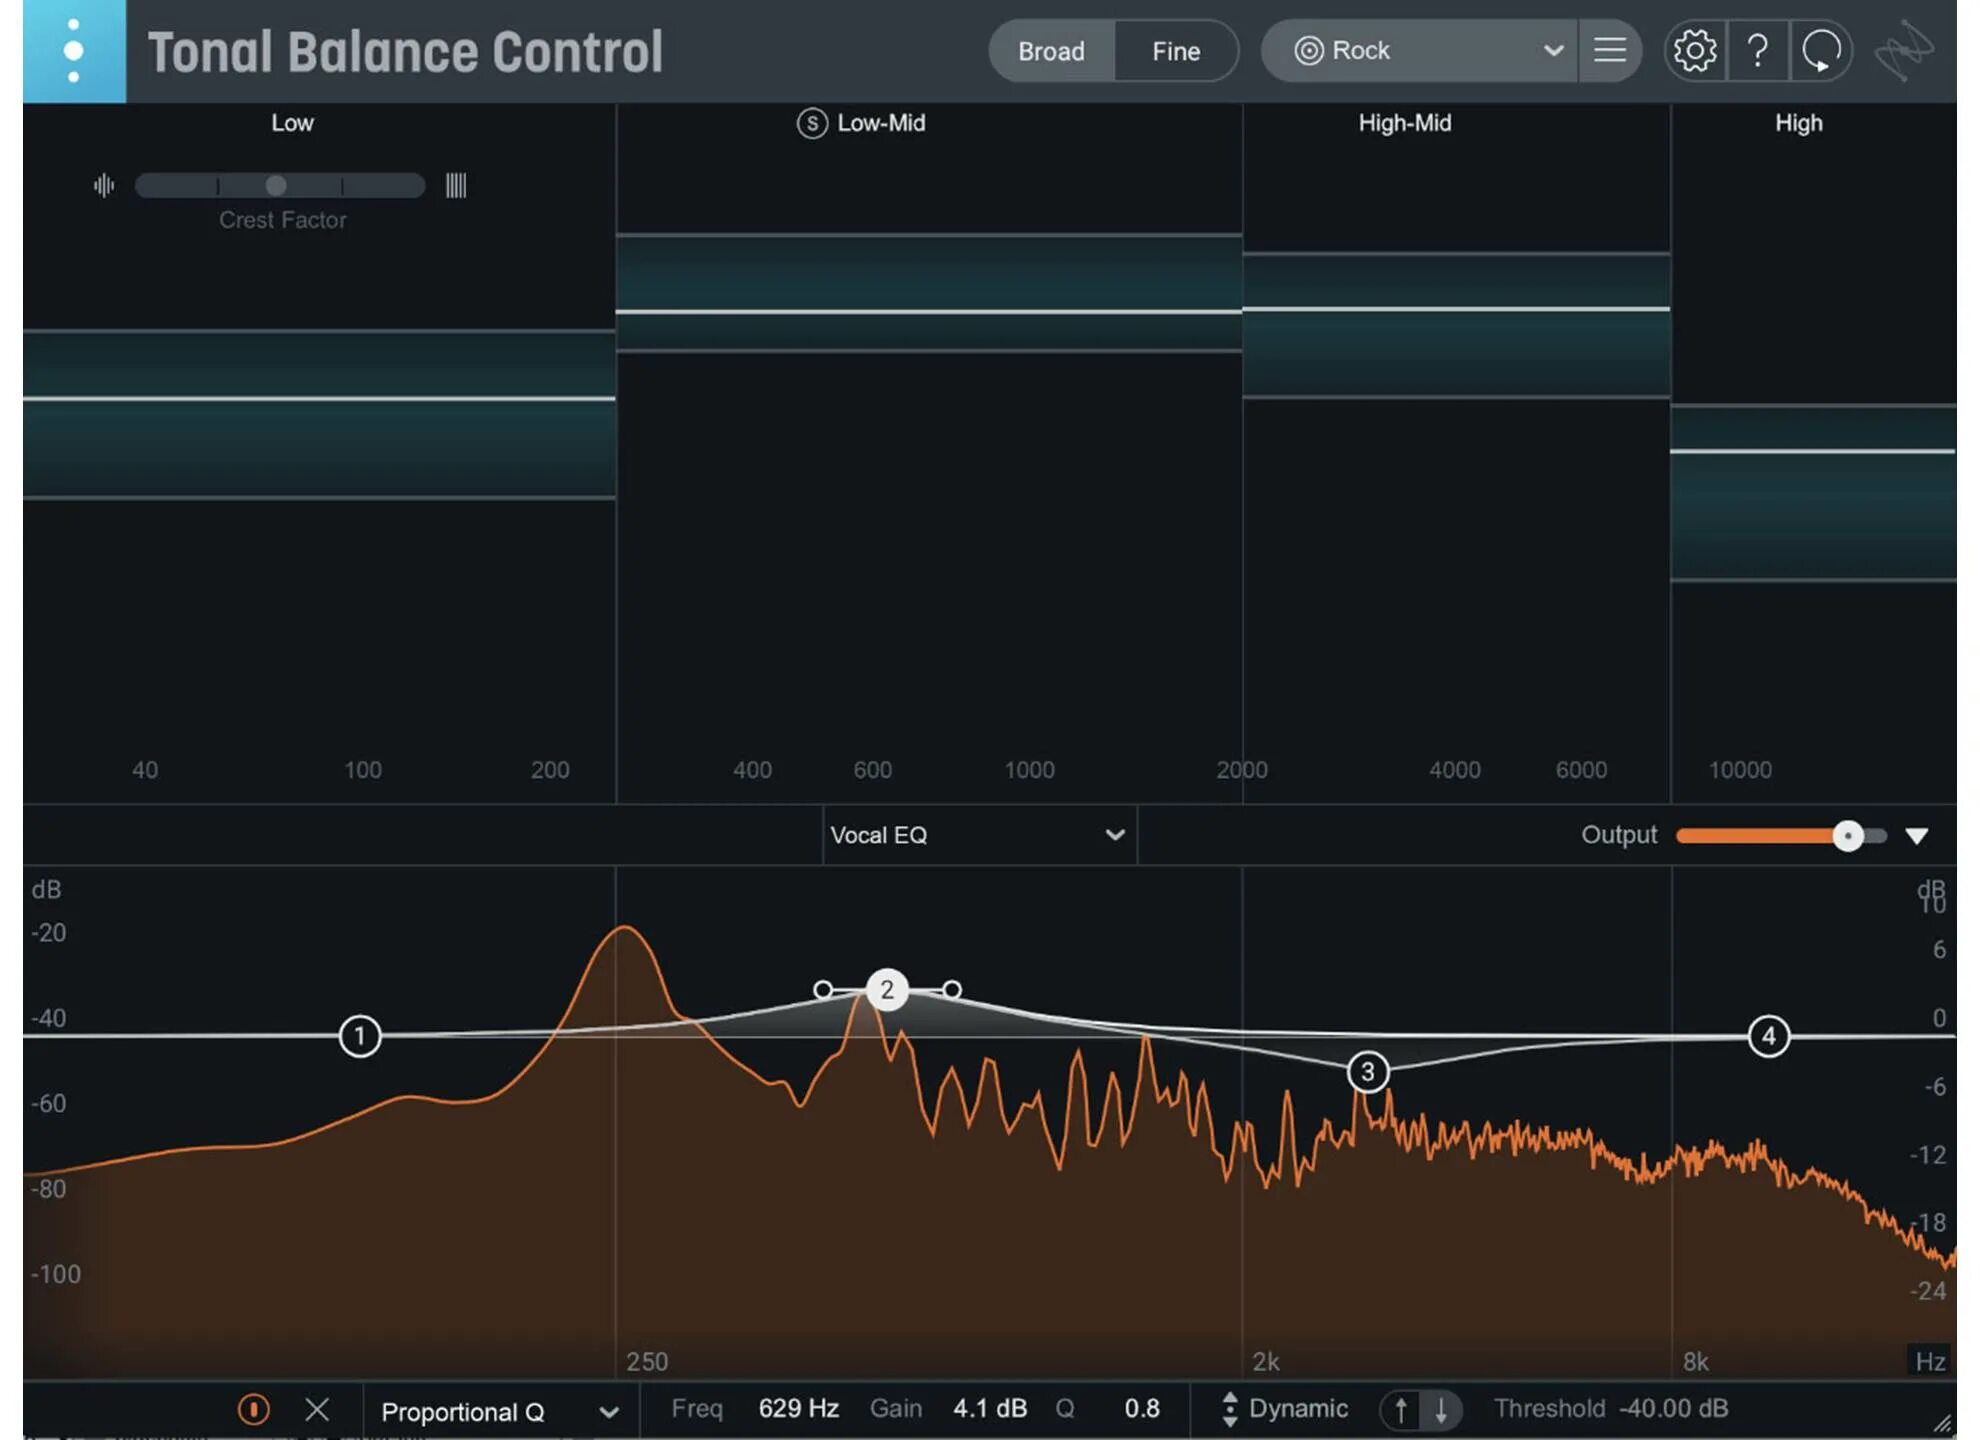The height and width of the screenshot is (1440, 1980).
Task: Open settings gear
Action: pyautogui.click(x=1695, y=51)
